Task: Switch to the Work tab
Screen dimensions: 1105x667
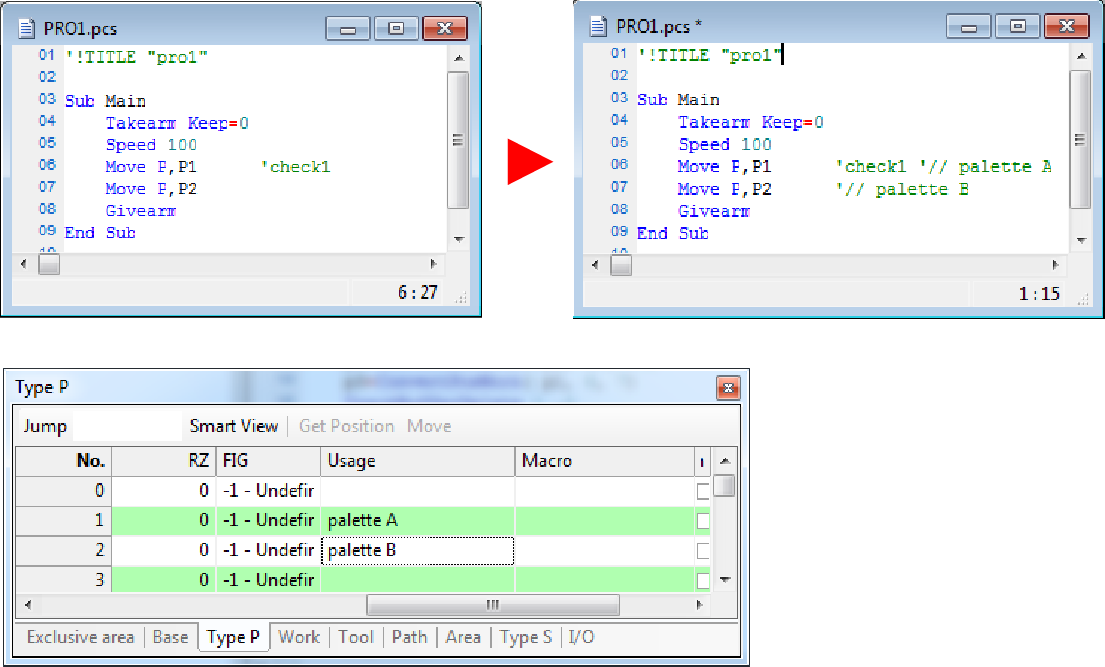Action: [299, 637]
